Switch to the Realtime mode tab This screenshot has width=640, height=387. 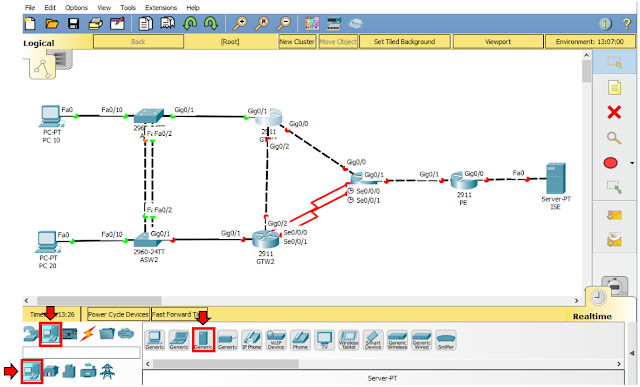tap(592, 316)
